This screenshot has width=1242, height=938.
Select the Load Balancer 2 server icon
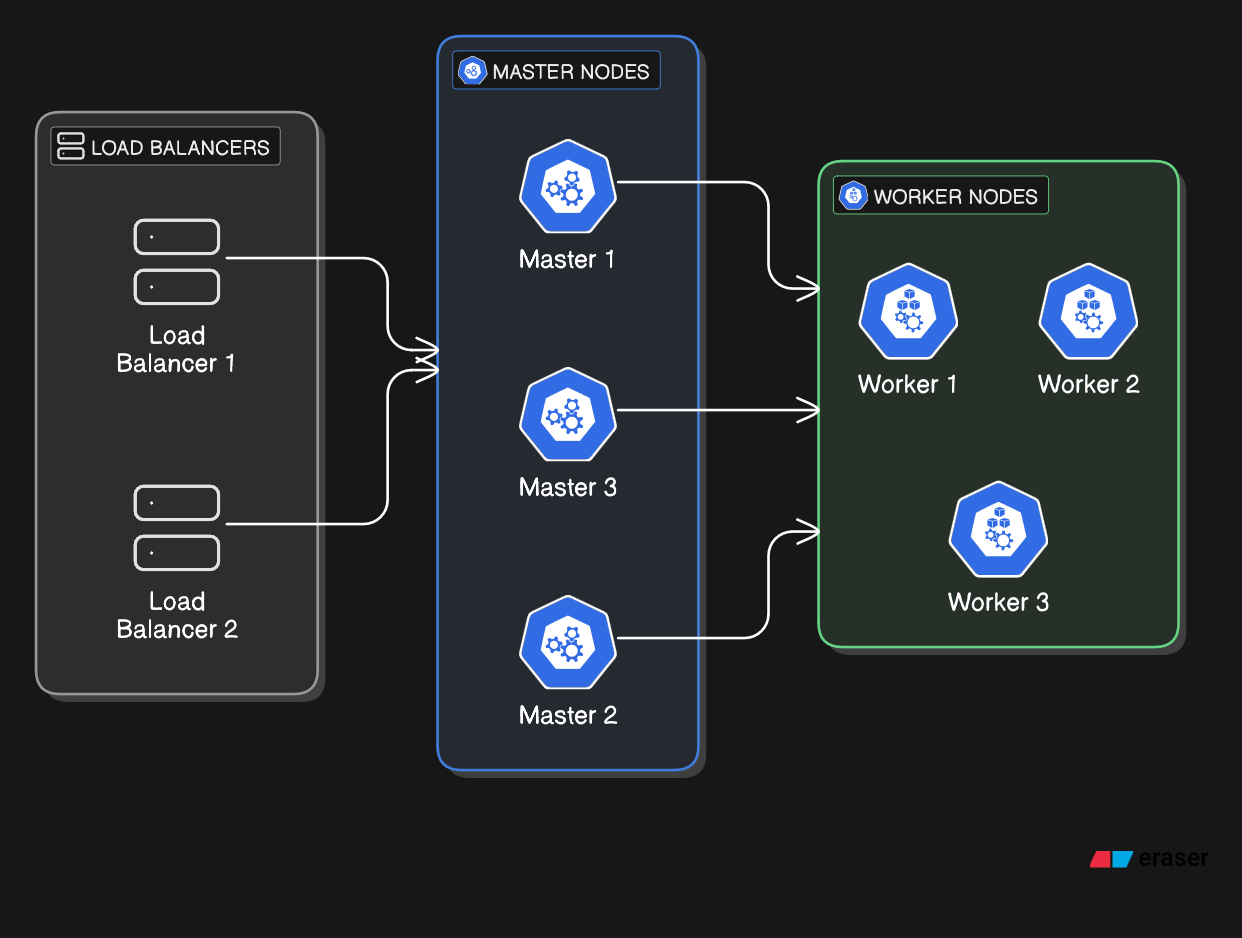(177, 528)
